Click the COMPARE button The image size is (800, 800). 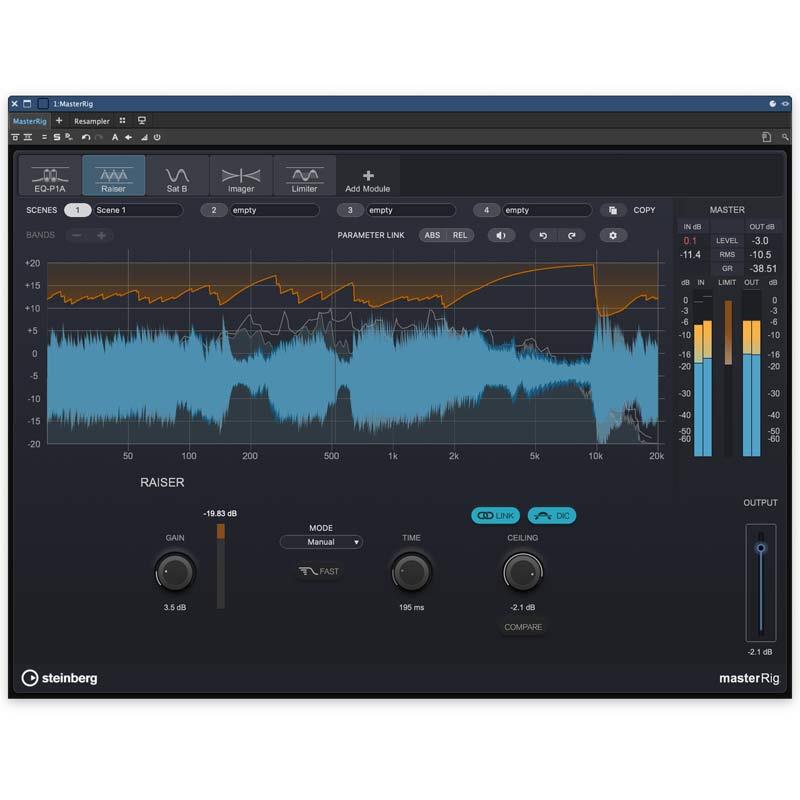(523, 627)
